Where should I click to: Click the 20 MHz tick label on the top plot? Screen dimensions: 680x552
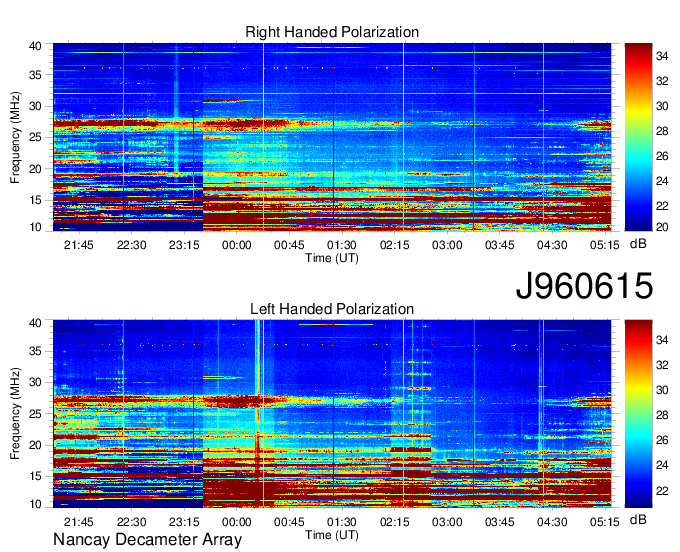click(35, 169)
